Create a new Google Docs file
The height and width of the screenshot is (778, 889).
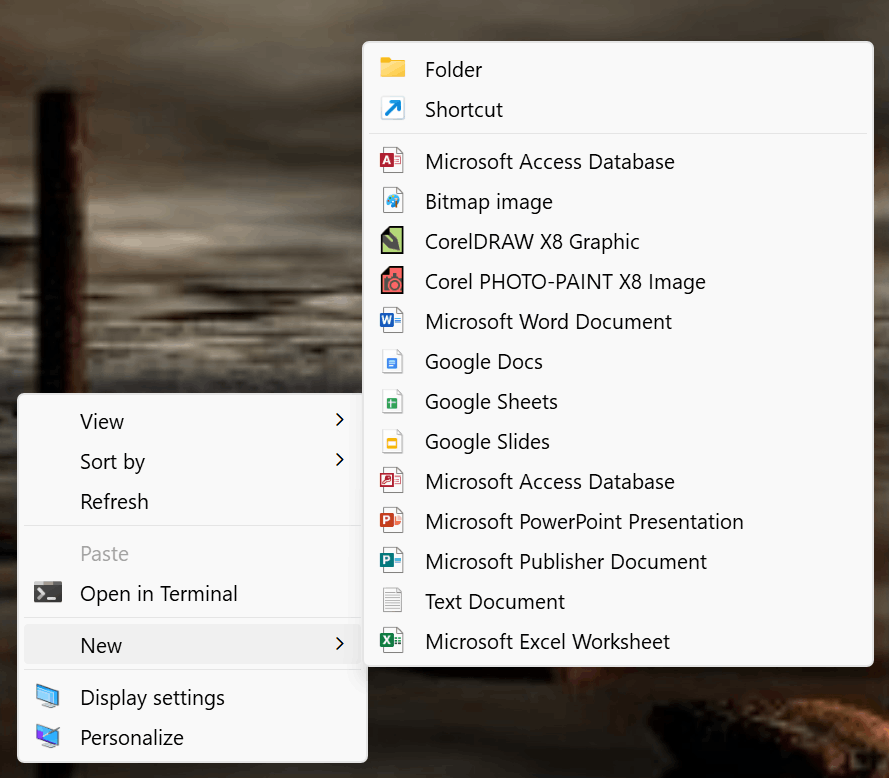618,362
